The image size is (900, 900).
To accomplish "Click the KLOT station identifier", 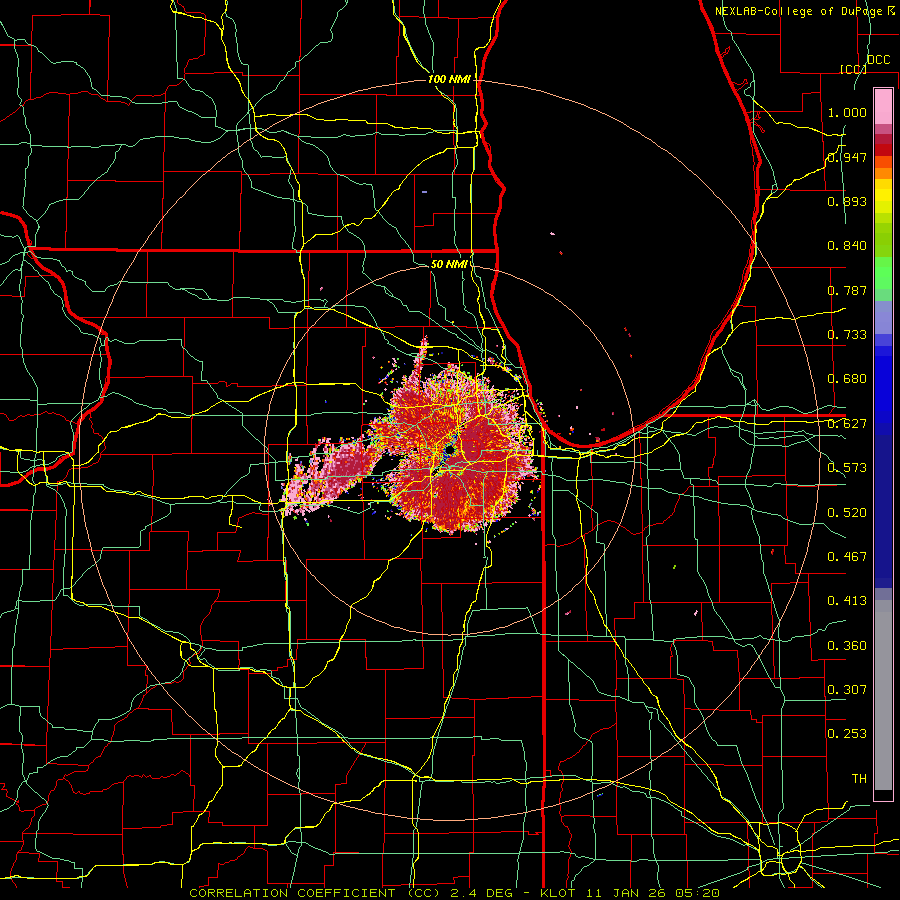I will click(x=558, y=893).
